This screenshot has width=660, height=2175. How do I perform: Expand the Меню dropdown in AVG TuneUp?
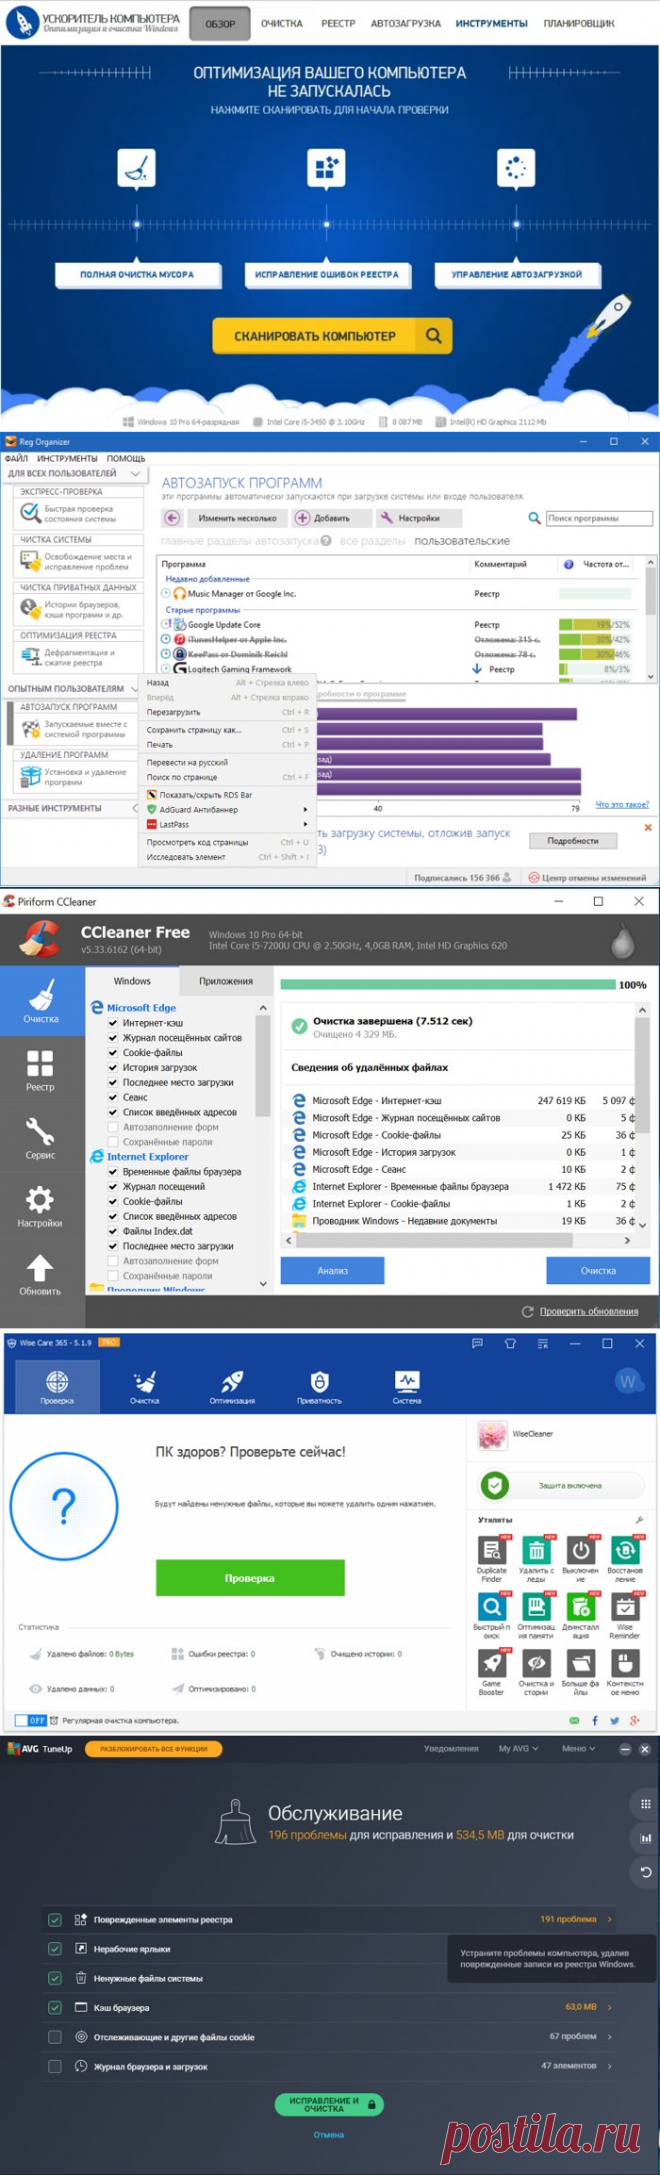577,1749
